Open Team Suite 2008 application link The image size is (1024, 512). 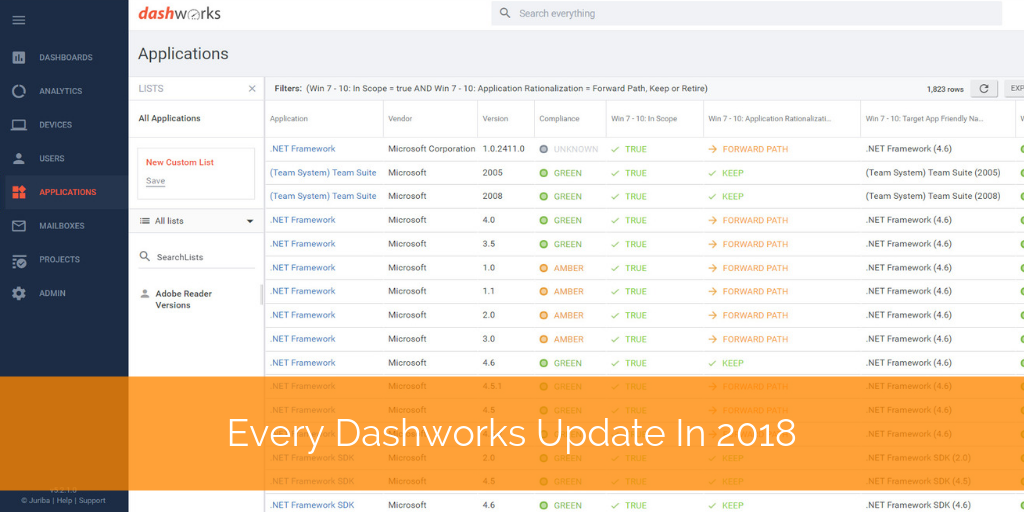click(x=323, y=196)
